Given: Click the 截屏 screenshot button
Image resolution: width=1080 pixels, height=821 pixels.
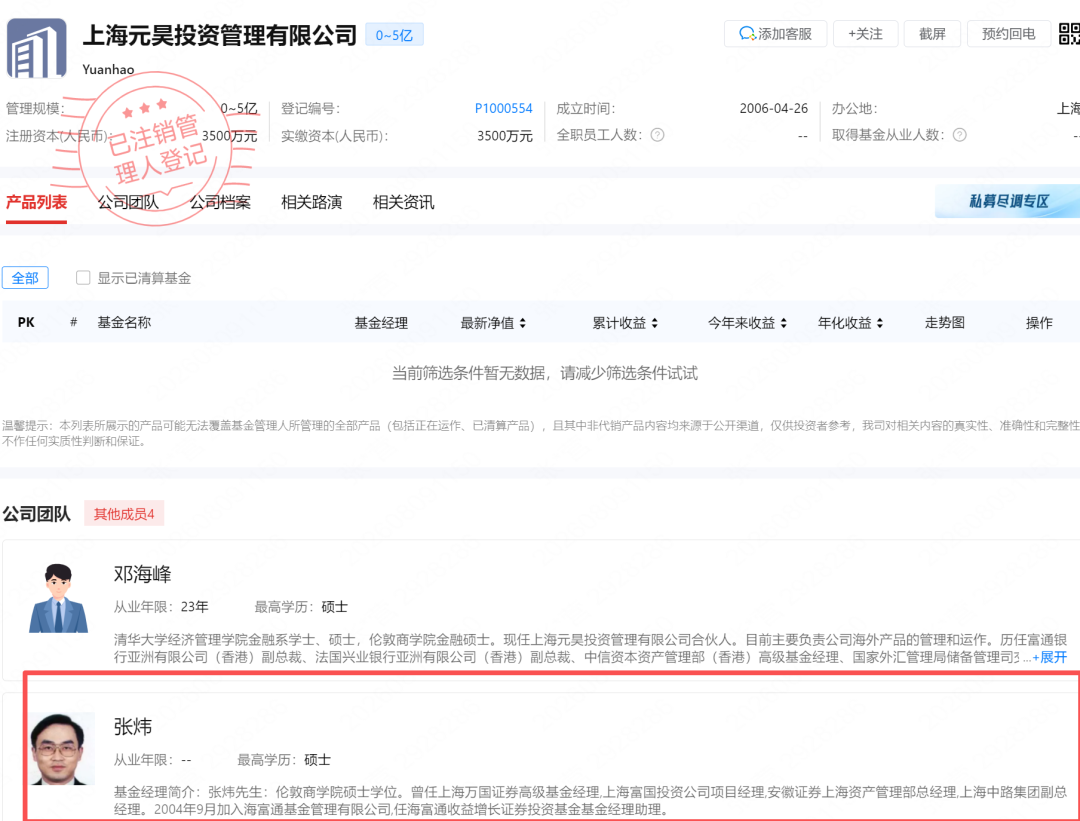Looking at the screenshot, I should [932, 34].
